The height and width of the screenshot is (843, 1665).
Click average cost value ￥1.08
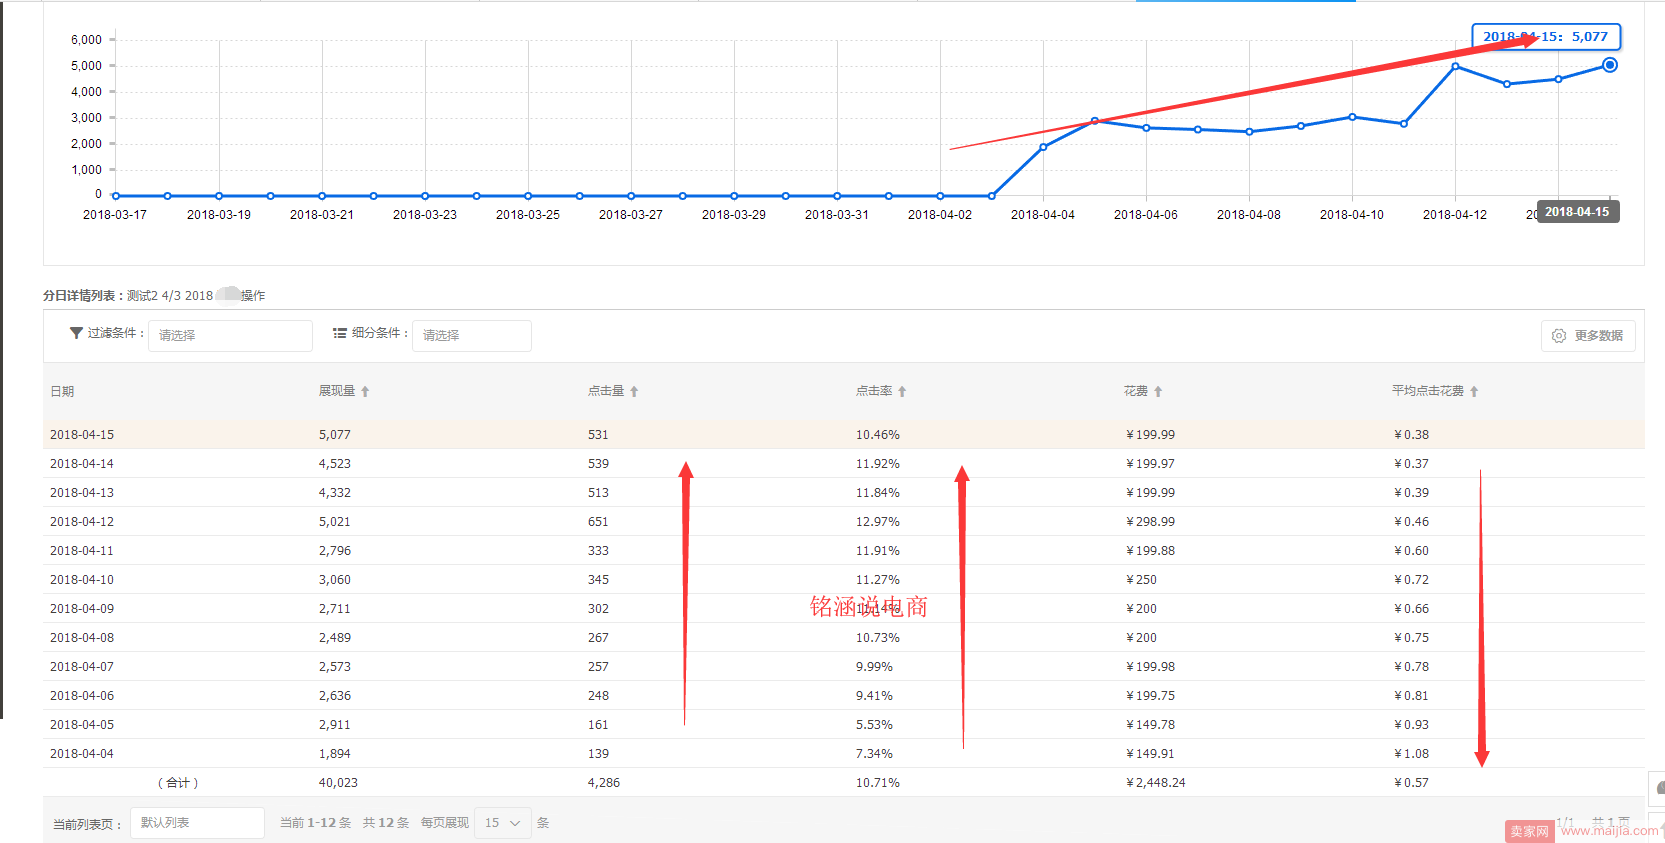[1411, 754]
